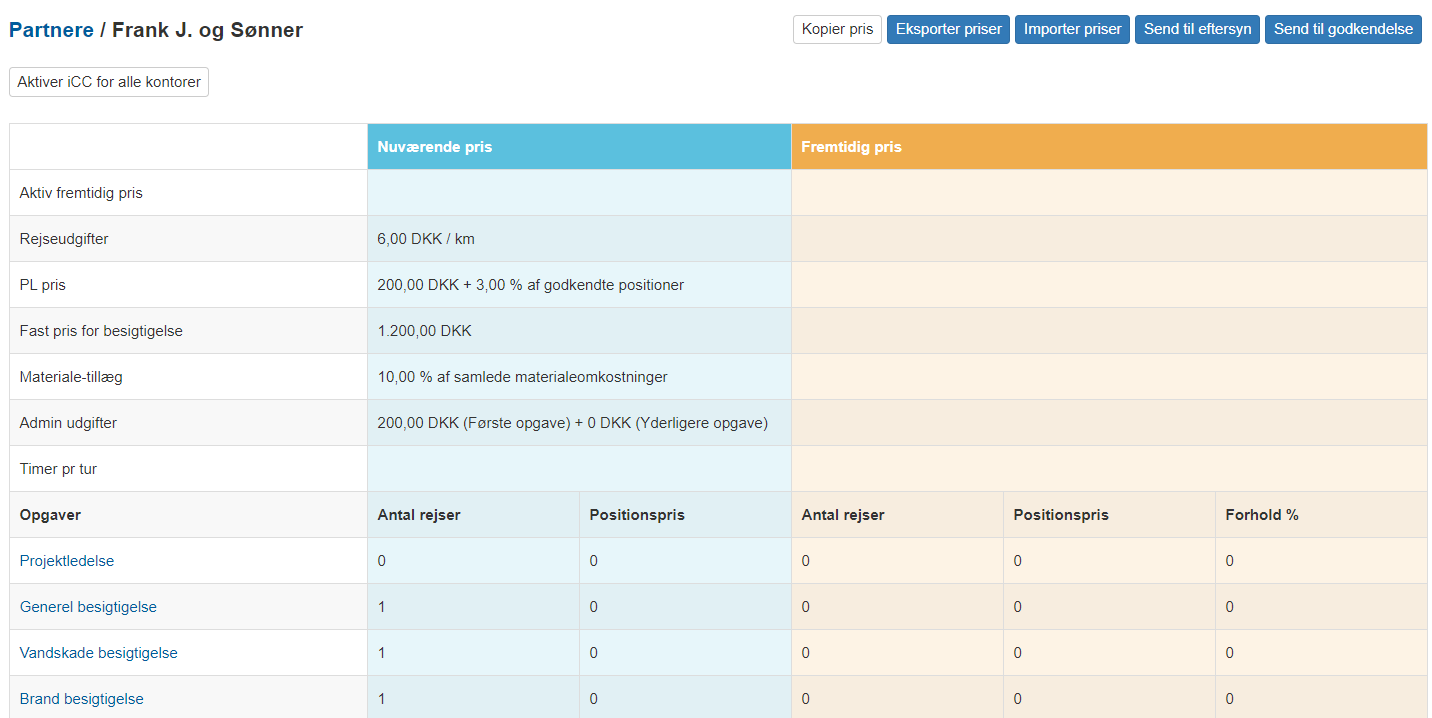Click Send til eftersyn button
Image resolution: width=1432 pixels, height=718 pixels.
(1197, 29)
